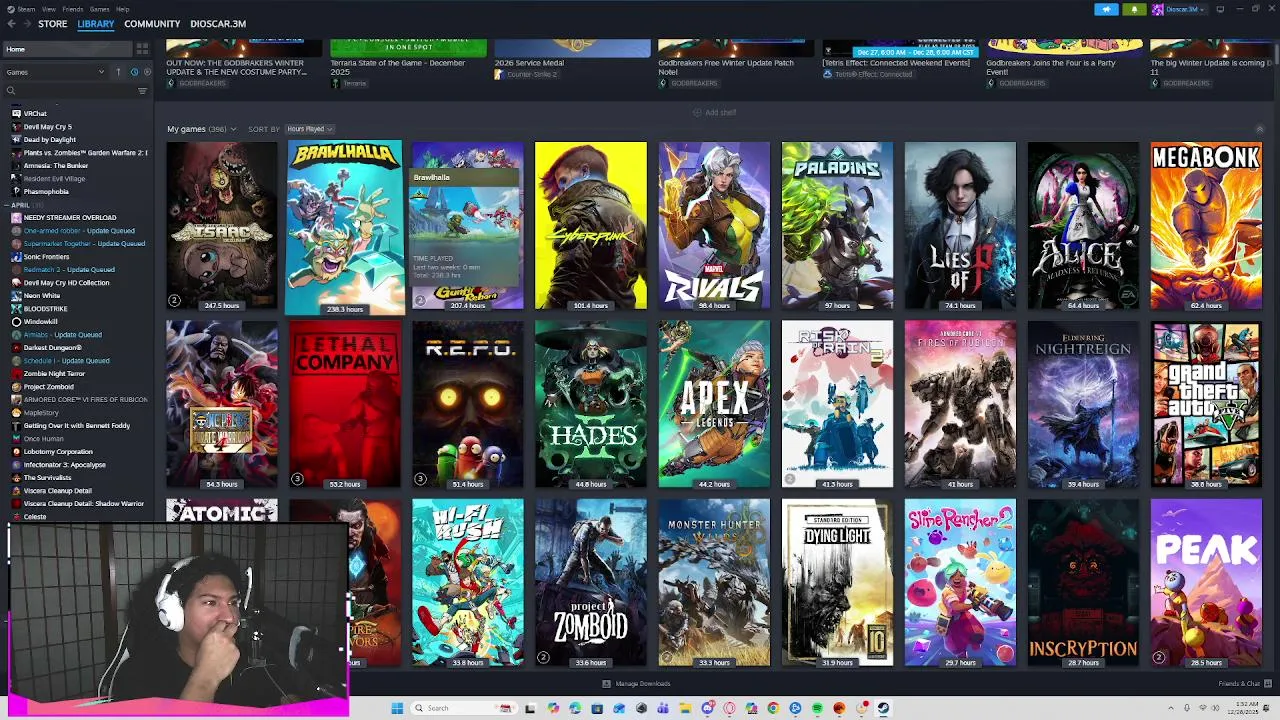Show hidden system tray icons
Screen dimensions: 1280x720
point(1171,708)
